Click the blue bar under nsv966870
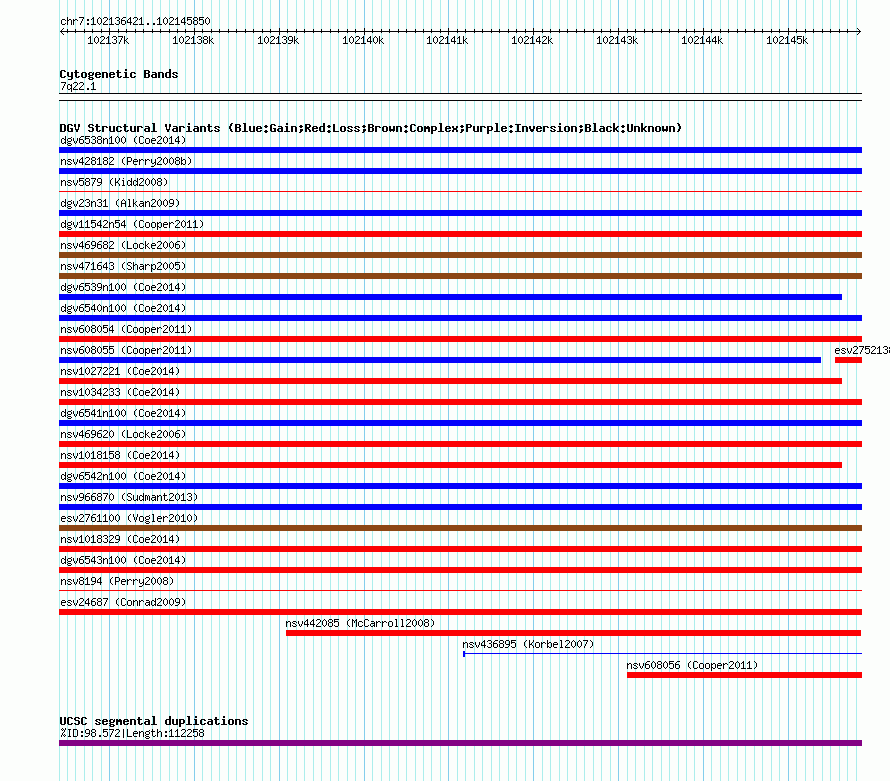This screenshot has height=781, width=890. coord(460,507)
